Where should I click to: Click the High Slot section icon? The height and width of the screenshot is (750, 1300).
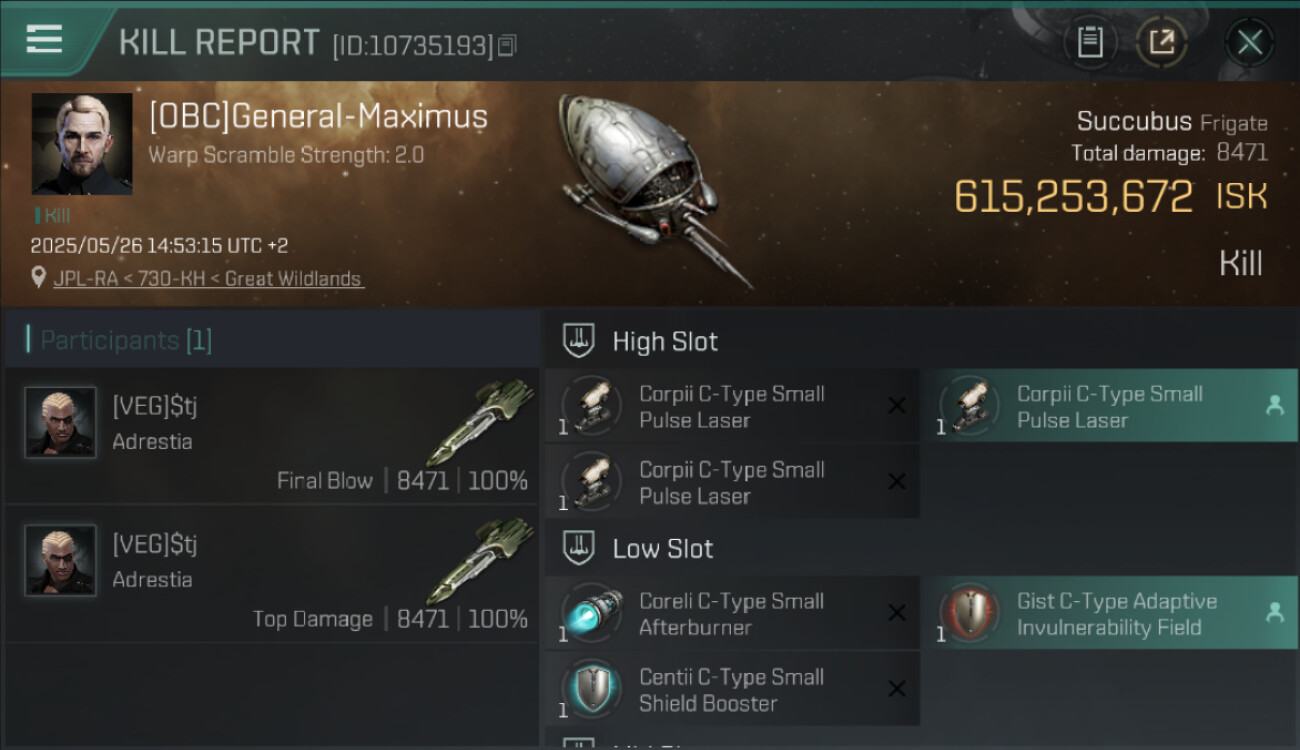click(x=579, y=341)
